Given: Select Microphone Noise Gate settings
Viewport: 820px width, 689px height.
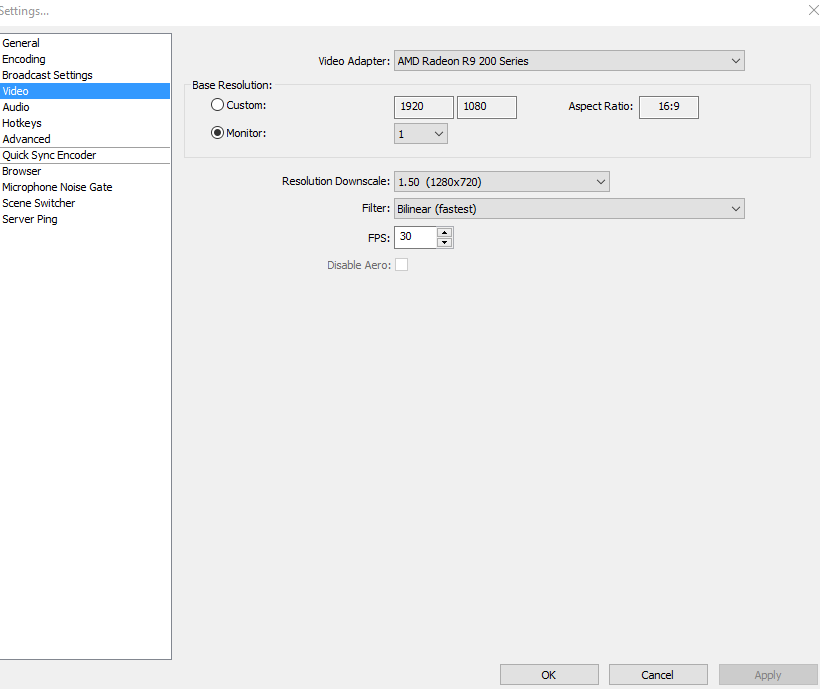Looking at the screenshot, I should click(x=57, y=187).
